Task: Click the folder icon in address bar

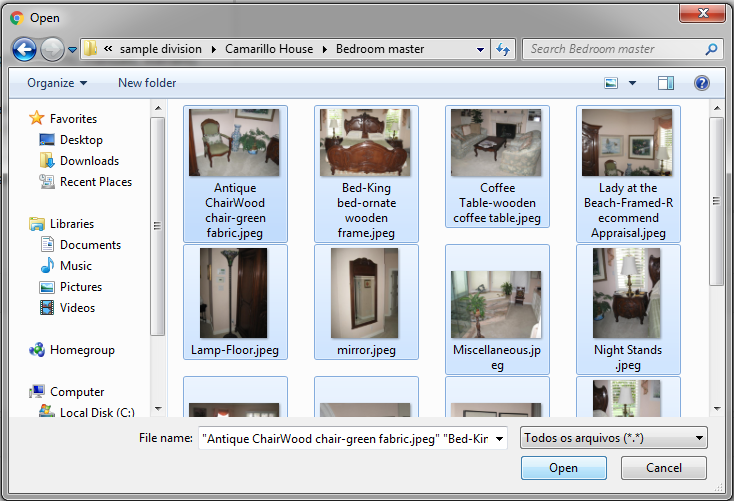Action: point(91,49)
